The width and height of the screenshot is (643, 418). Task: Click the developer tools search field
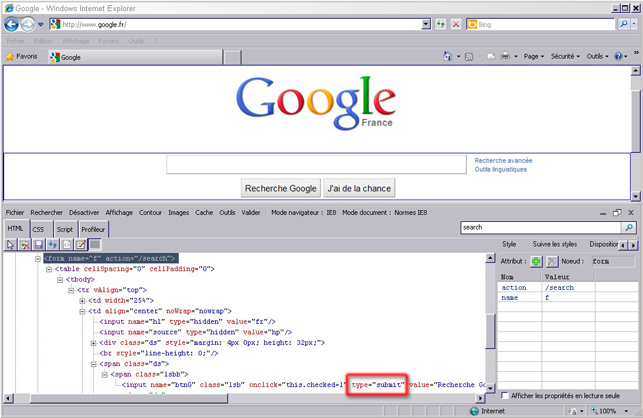point(541,227)
